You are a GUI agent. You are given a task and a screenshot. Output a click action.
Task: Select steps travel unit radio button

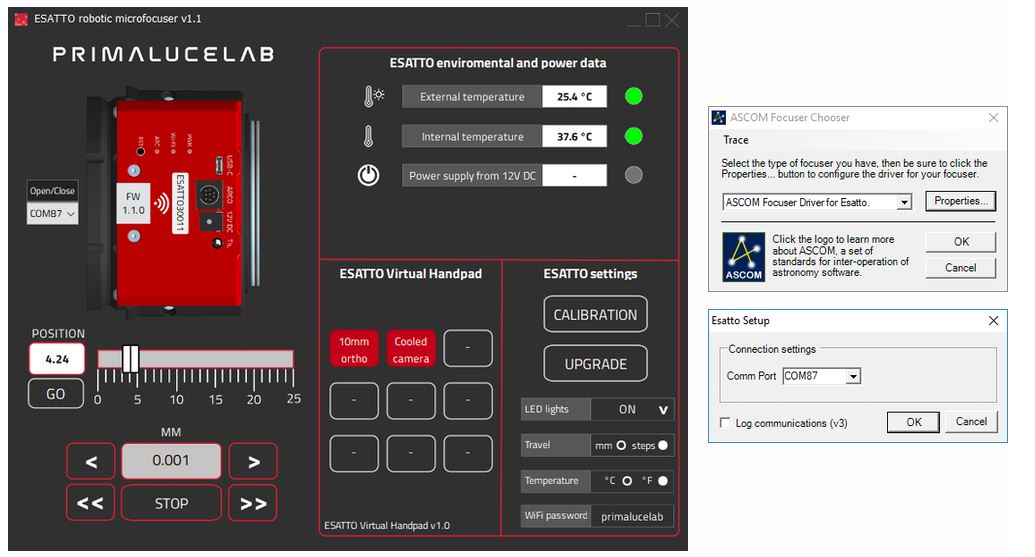(663, 445)
